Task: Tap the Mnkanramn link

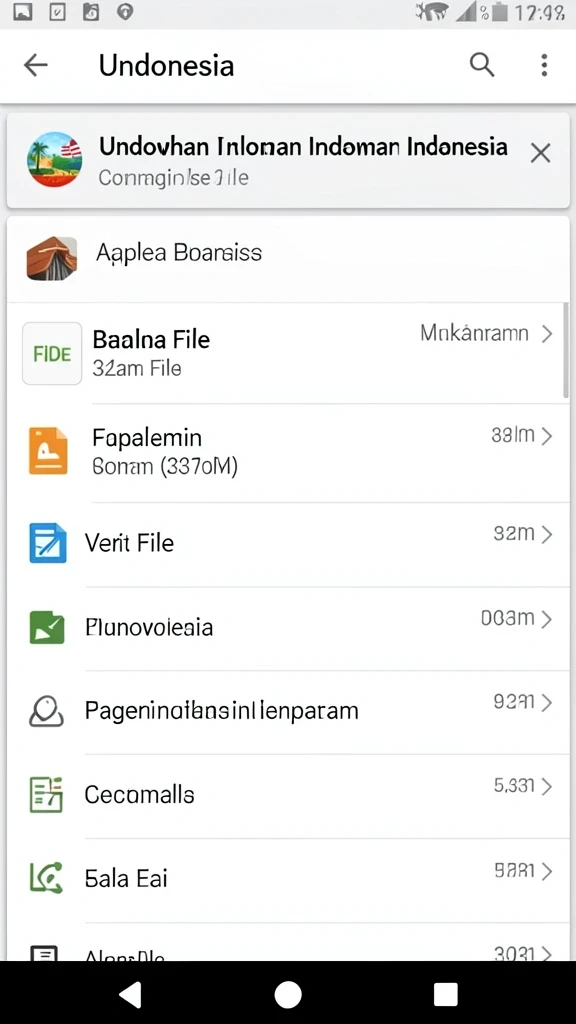Action: click(474, 334)
